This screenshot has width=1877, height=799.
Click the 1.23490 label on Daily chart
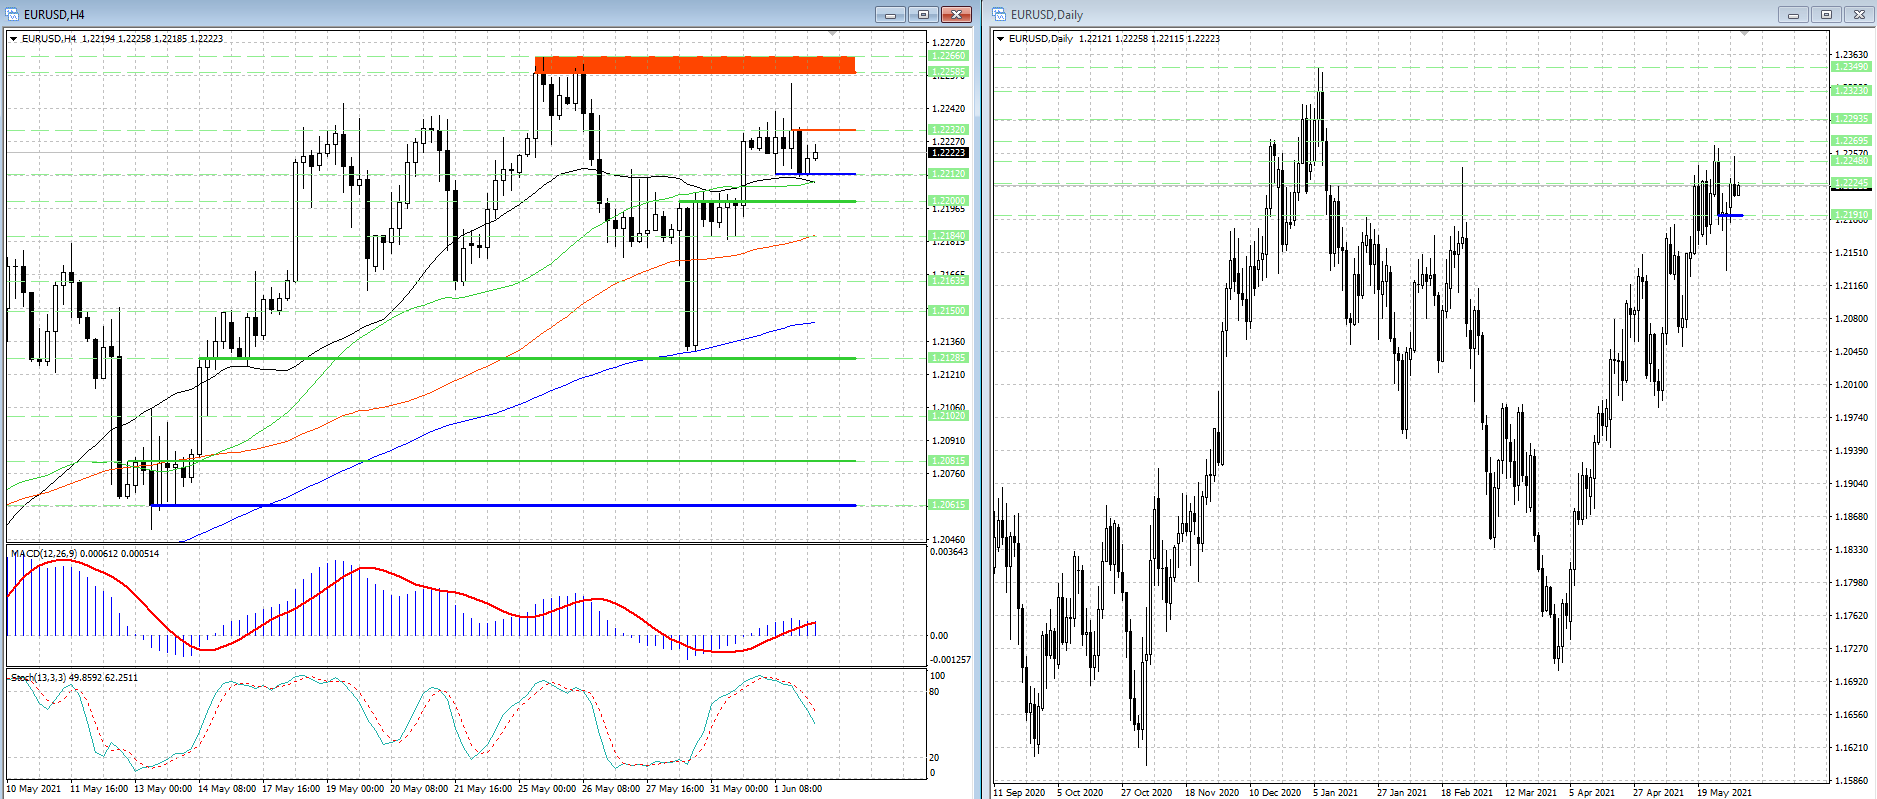pos(1851,67)
